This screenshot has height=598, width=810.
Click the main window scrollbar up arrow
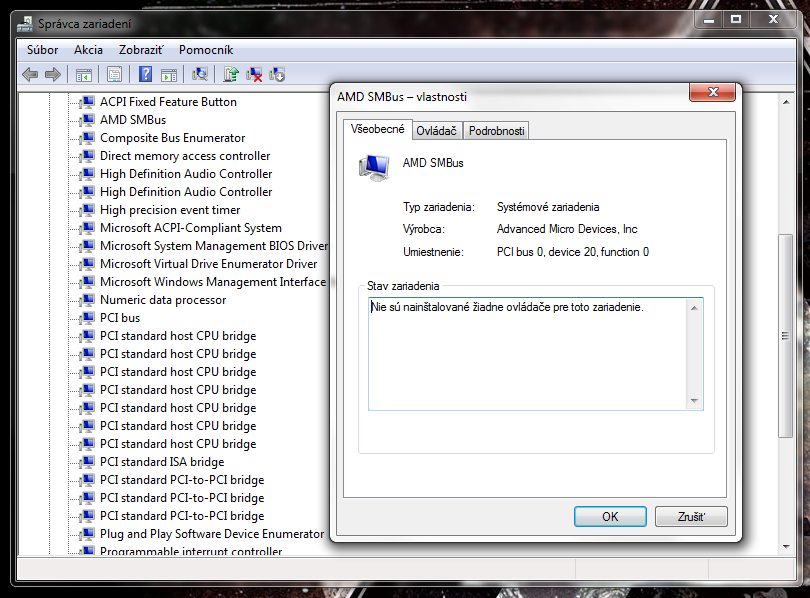(x=786, y=102)
